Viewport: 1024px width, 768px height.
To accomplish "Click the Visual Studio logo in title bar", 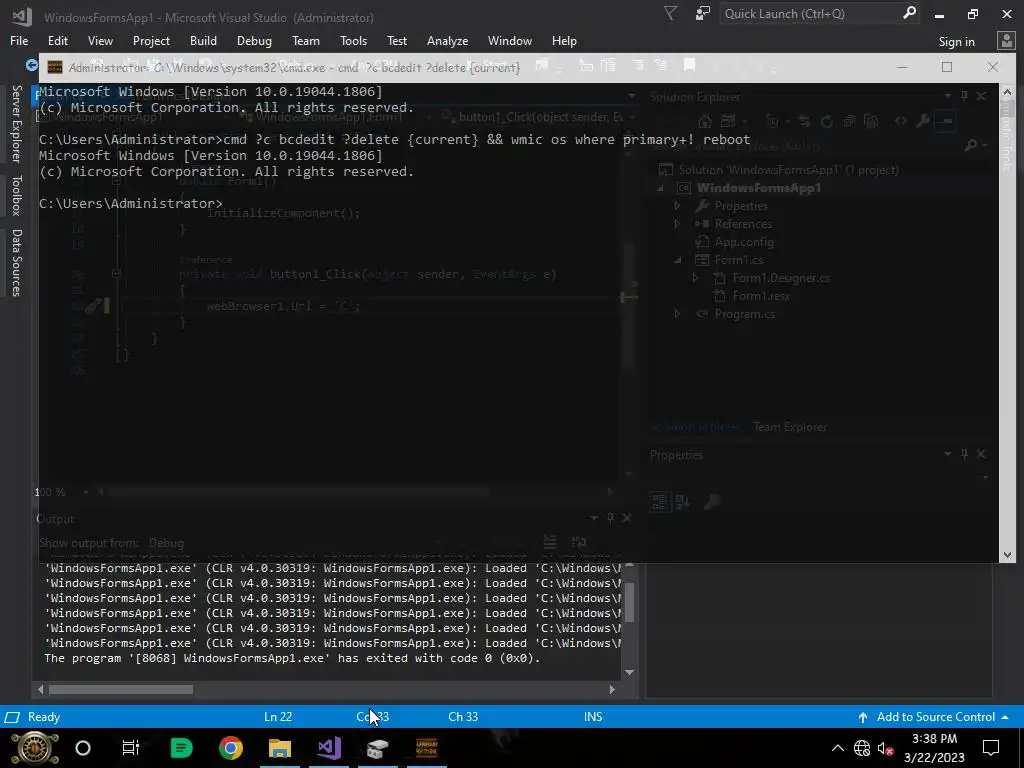I will point(22,16).
